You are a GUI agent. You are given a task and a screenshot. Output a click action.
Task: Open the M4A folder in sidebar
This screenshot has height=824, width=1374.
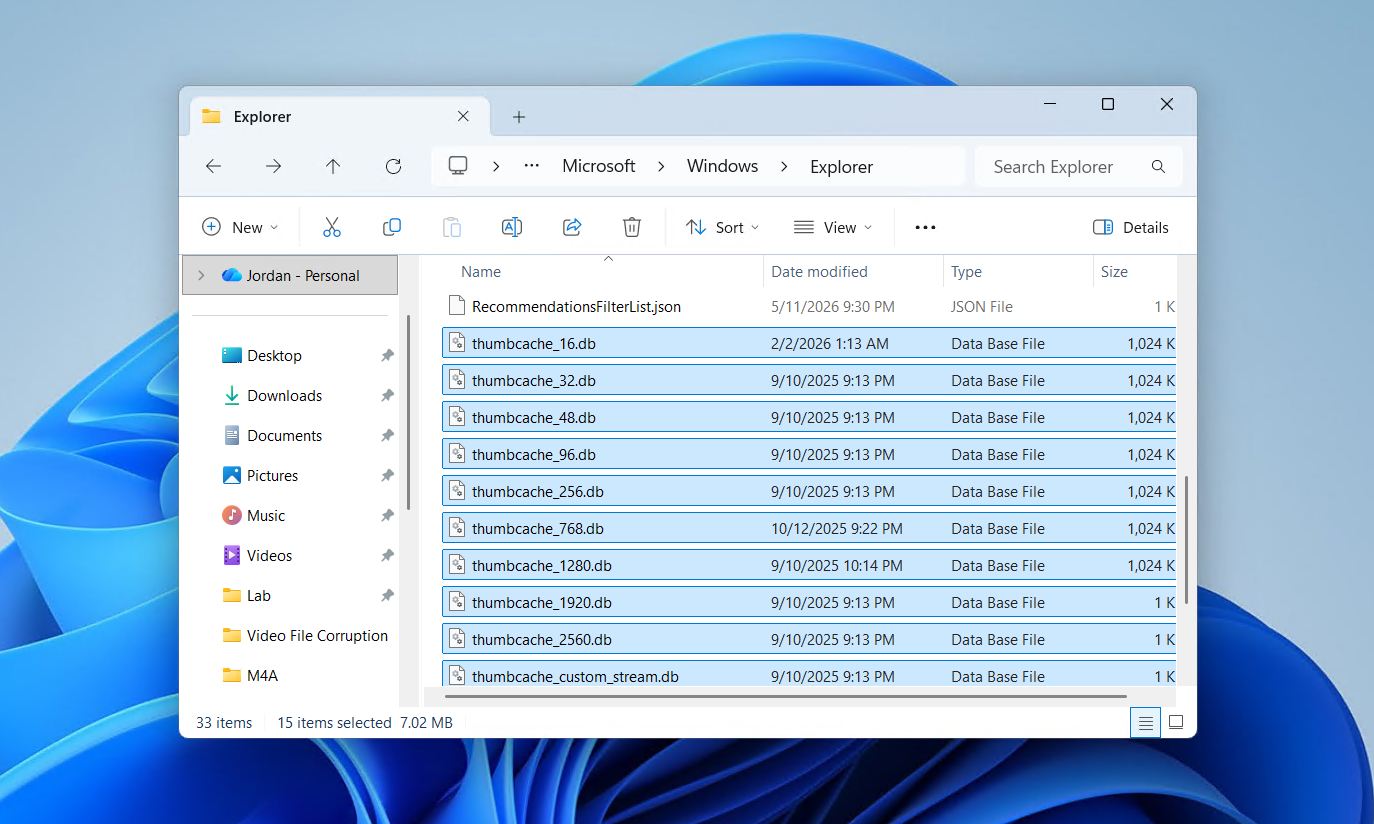click(x=262, y=675)
